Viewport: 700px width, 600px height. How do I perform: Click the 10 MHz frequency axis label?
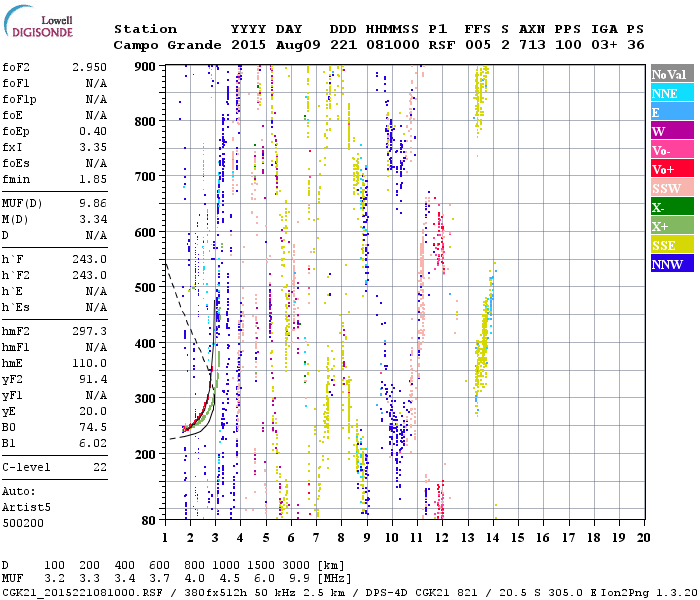[x=392, y=538]
